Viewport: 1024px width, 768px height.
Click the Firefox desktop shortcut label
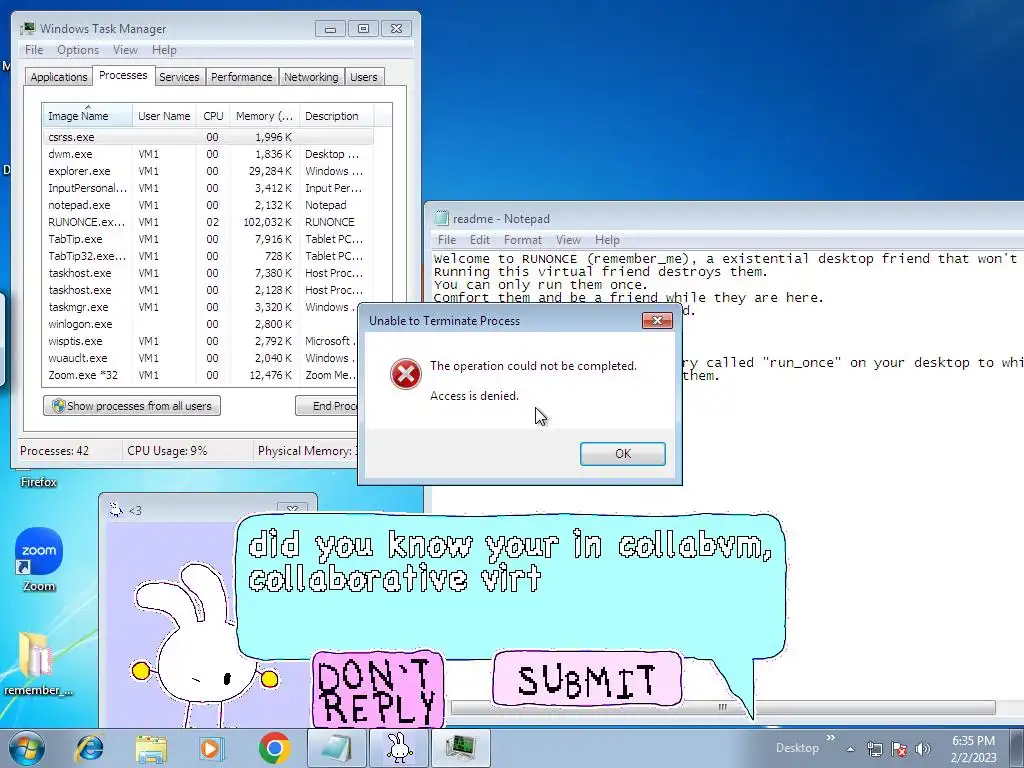pyautogui.click(x=39, y=482)
